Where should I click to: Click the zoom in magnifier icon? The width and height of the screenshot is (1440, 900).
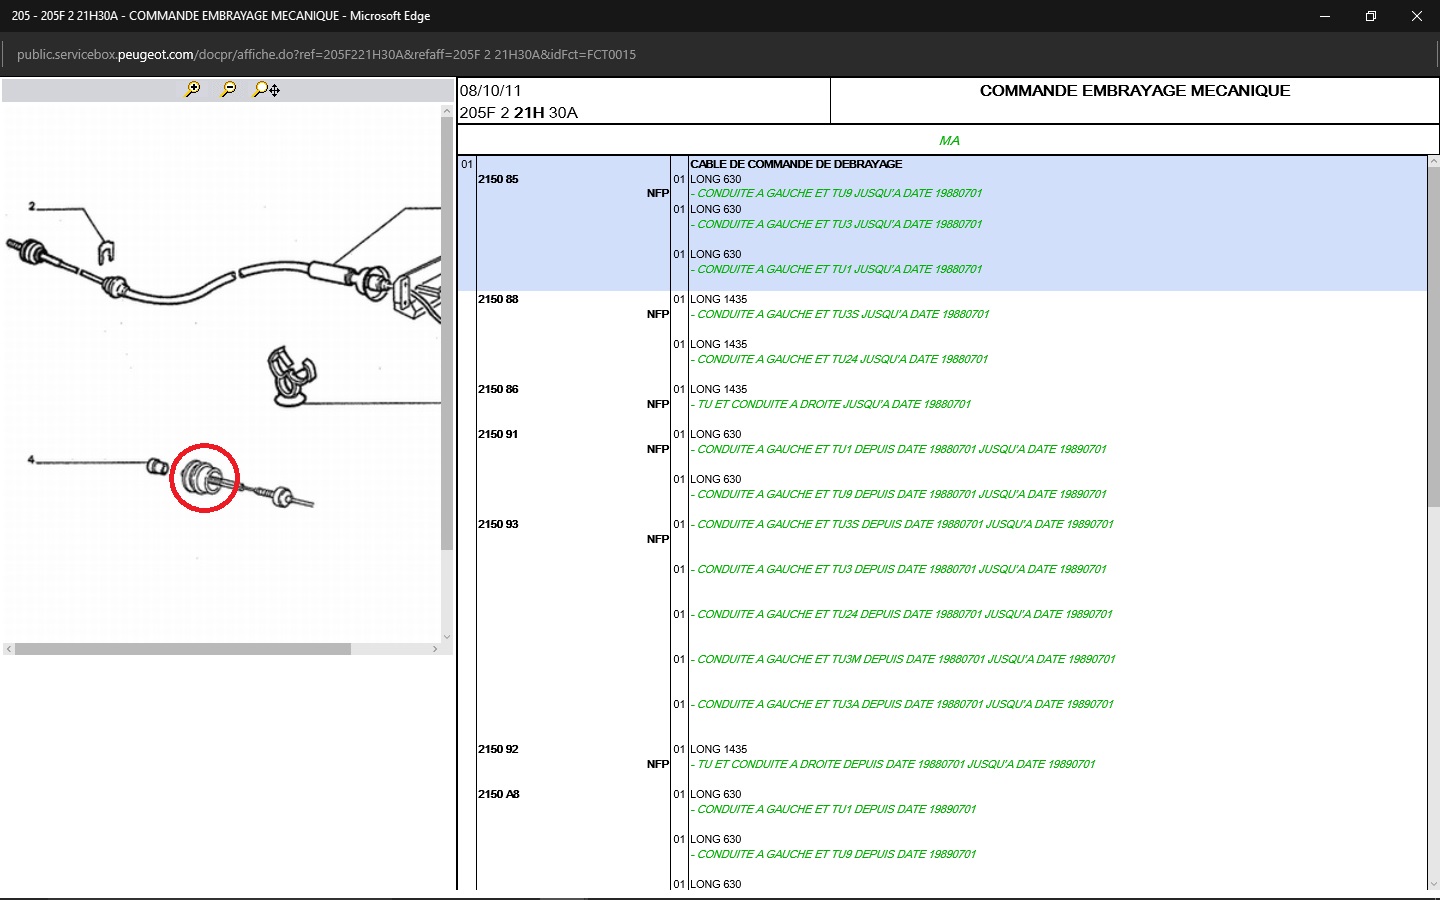[193, 89]
